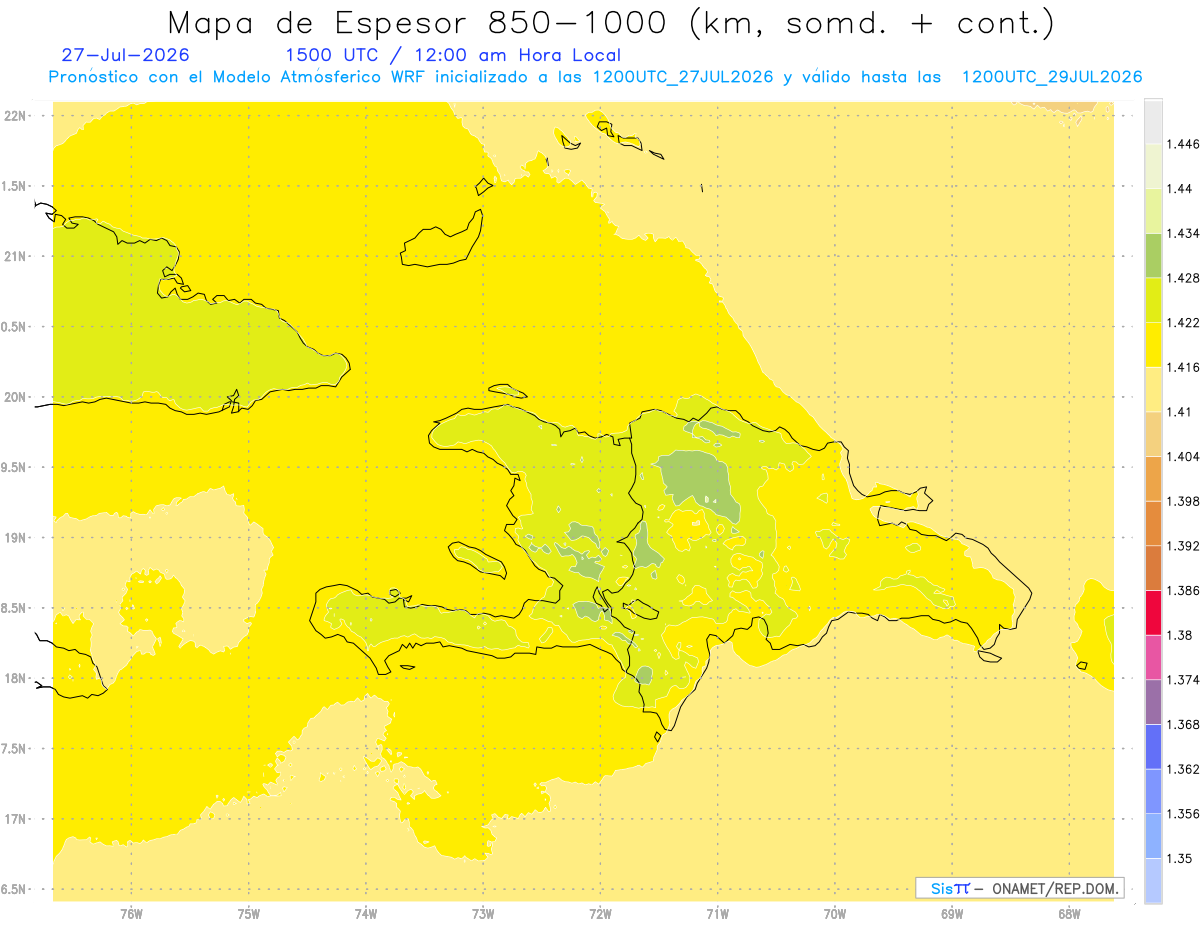
Task: Click the legend value 1.35
Action: (1179, 858)
